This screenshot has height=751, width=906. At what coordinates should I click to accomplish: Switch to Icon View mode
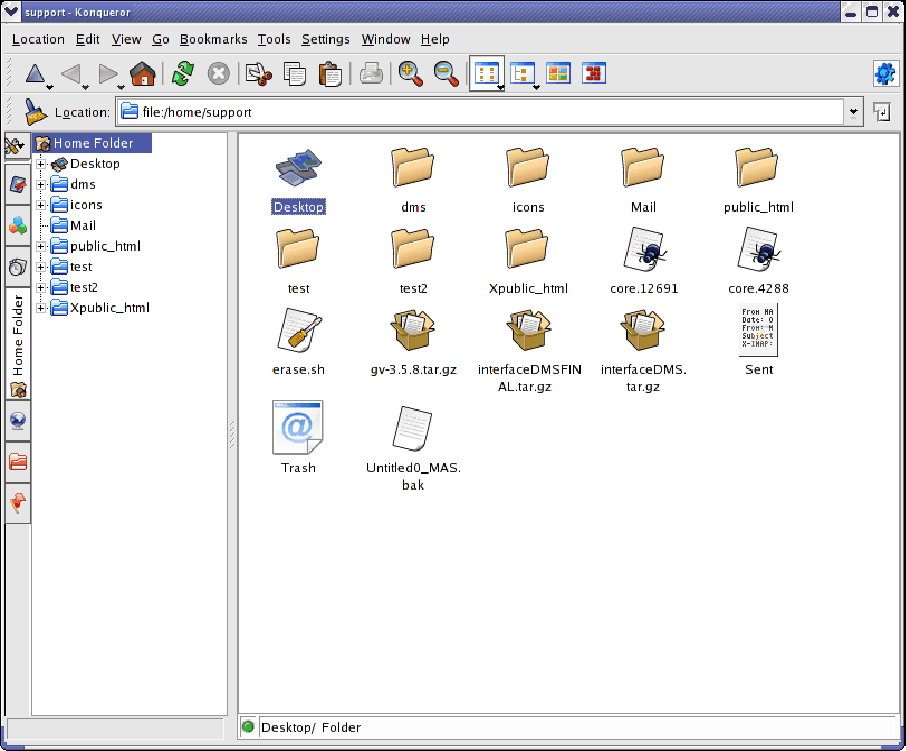[x=486, y=73]
